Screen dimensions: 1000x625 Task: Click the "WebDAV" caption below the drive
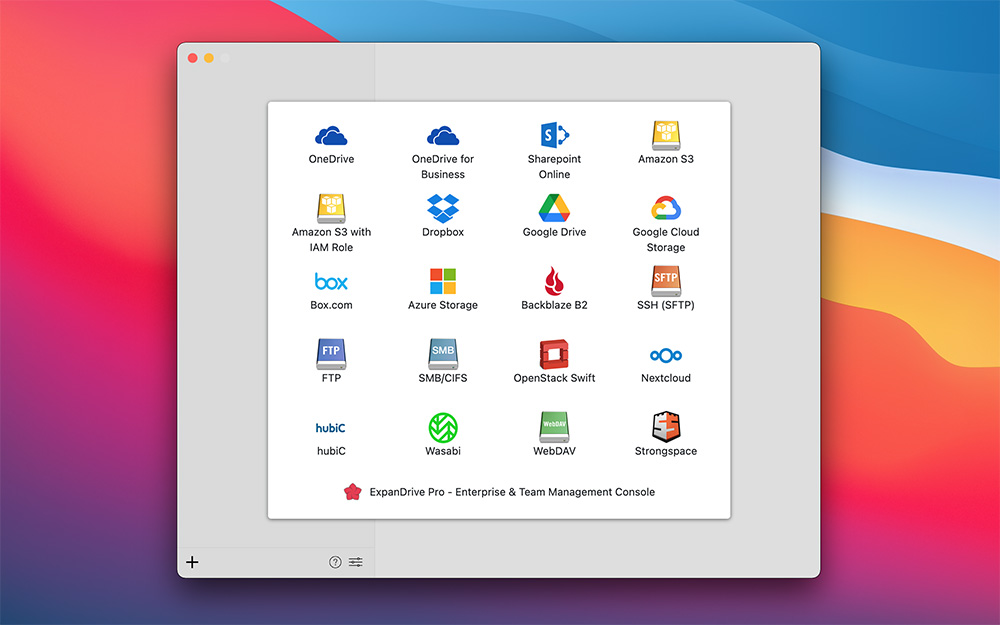pos(554,451)
